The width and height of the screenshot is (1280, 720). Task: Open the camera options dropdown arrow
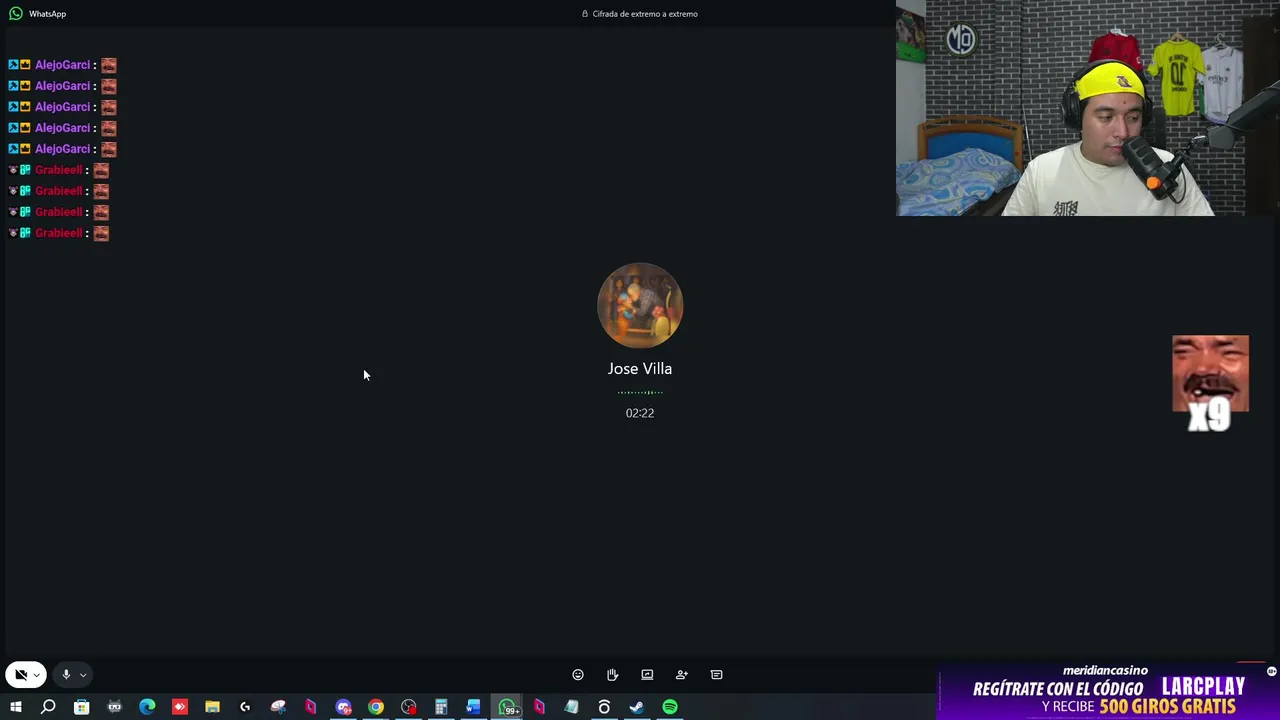click(x=37, y=675)
